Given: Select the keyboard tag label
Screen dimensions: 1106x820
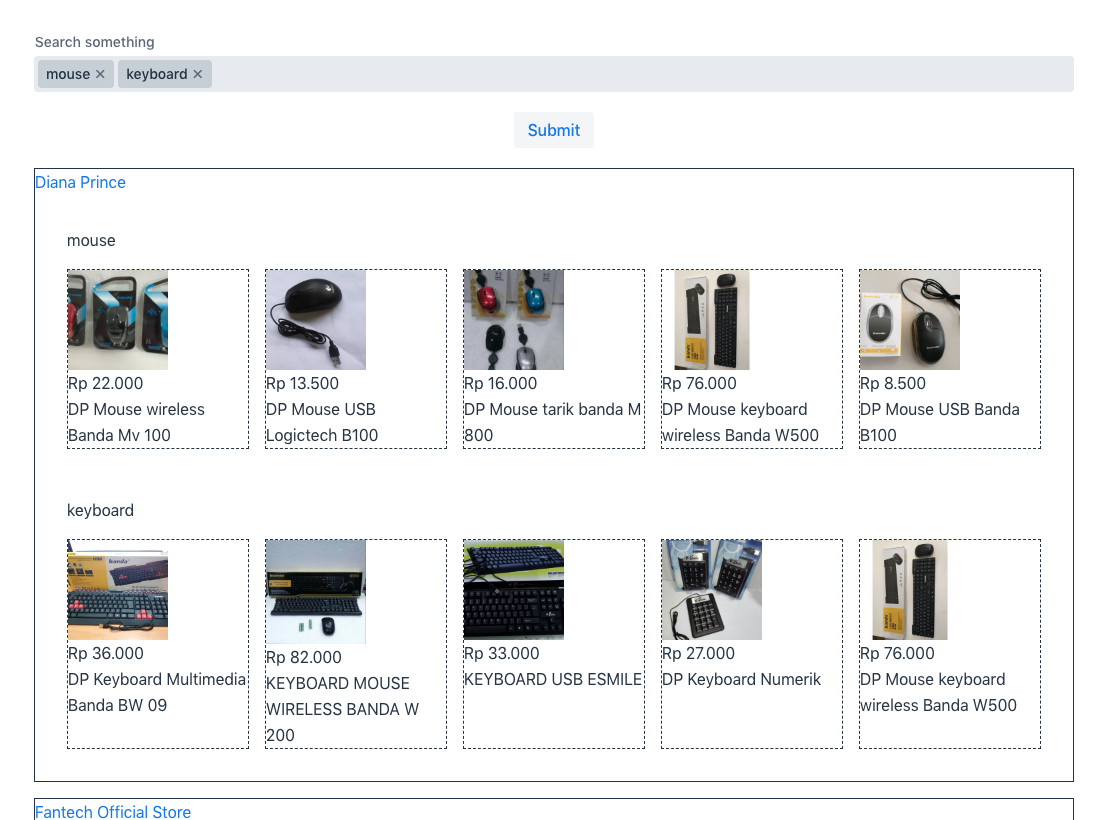Looking at the screenshot, I should (x=157, y=74).
